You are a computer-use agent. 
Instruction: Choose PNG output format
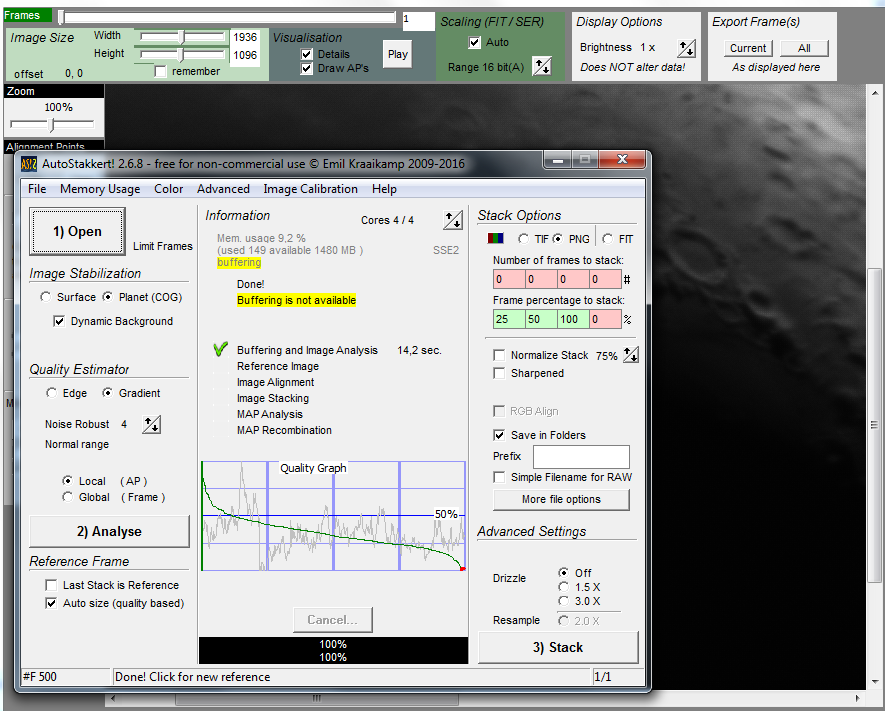tap(558, 239)
